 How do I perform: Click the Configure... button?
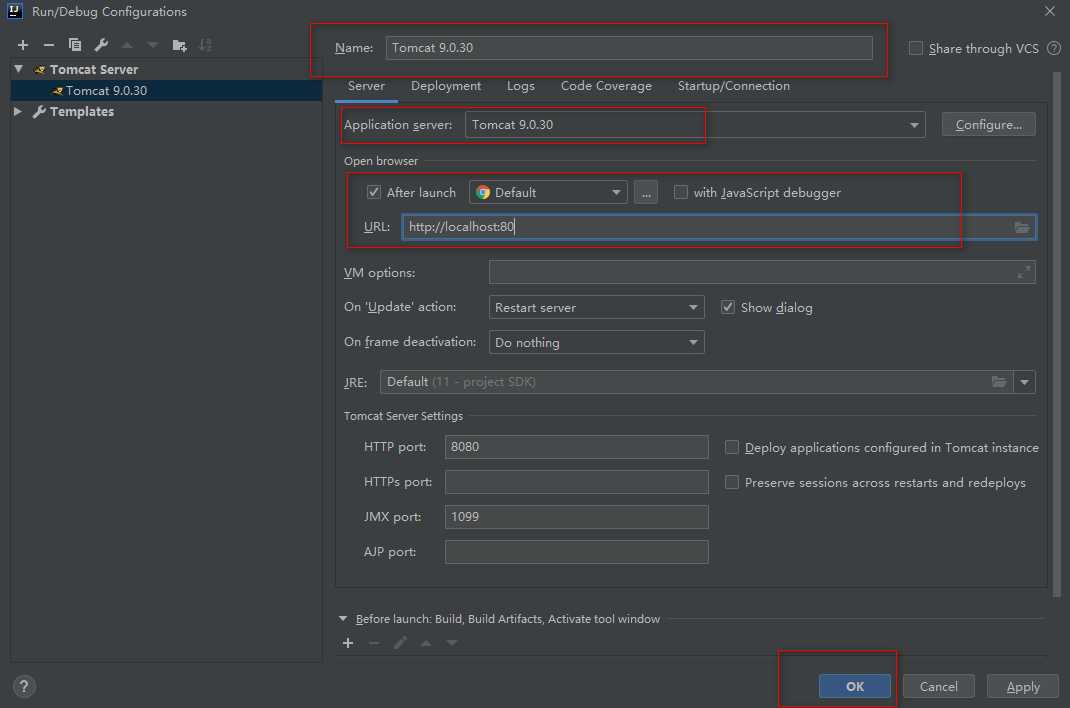pyautogui.click(x=988, y=125)
